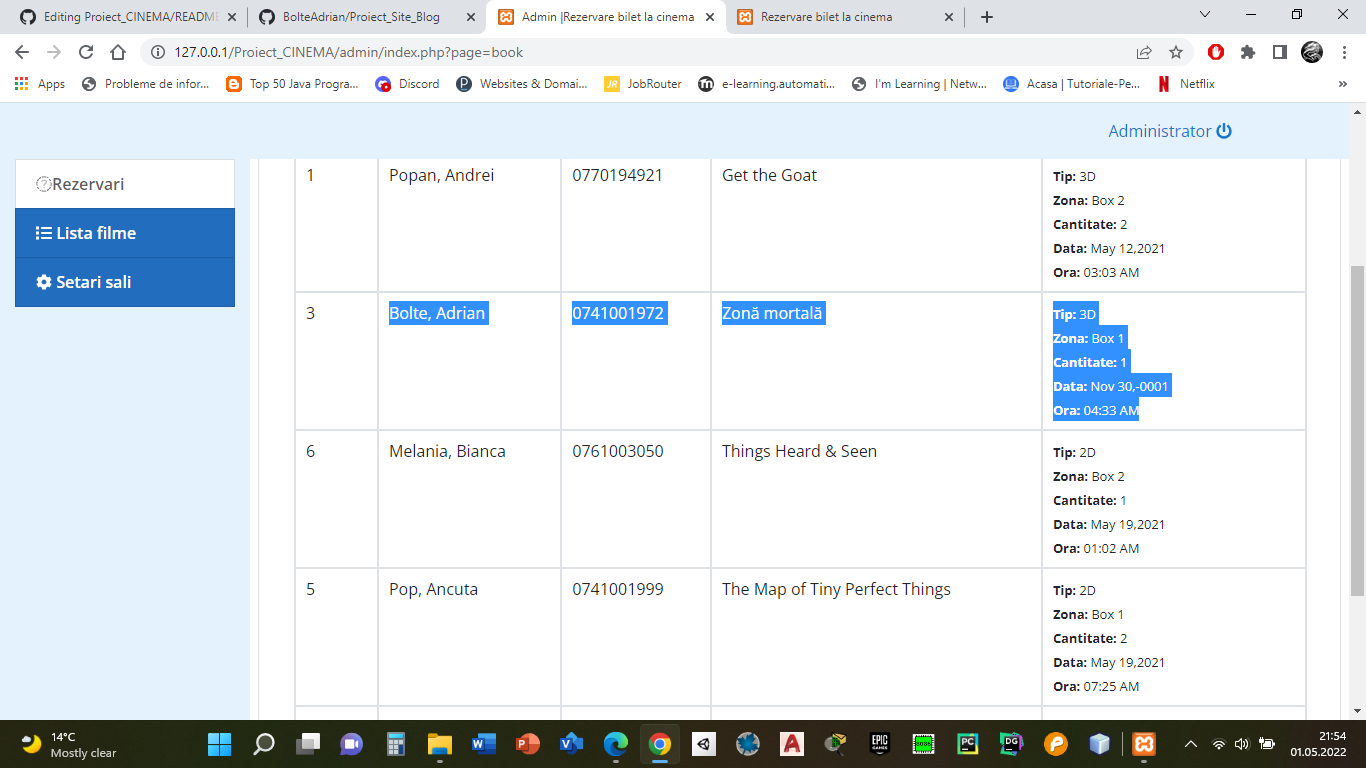Open the weather widget showing 14°C
Image resolution: width=1366 pixels, height=768 pixels.
click(x=70, y=744)
